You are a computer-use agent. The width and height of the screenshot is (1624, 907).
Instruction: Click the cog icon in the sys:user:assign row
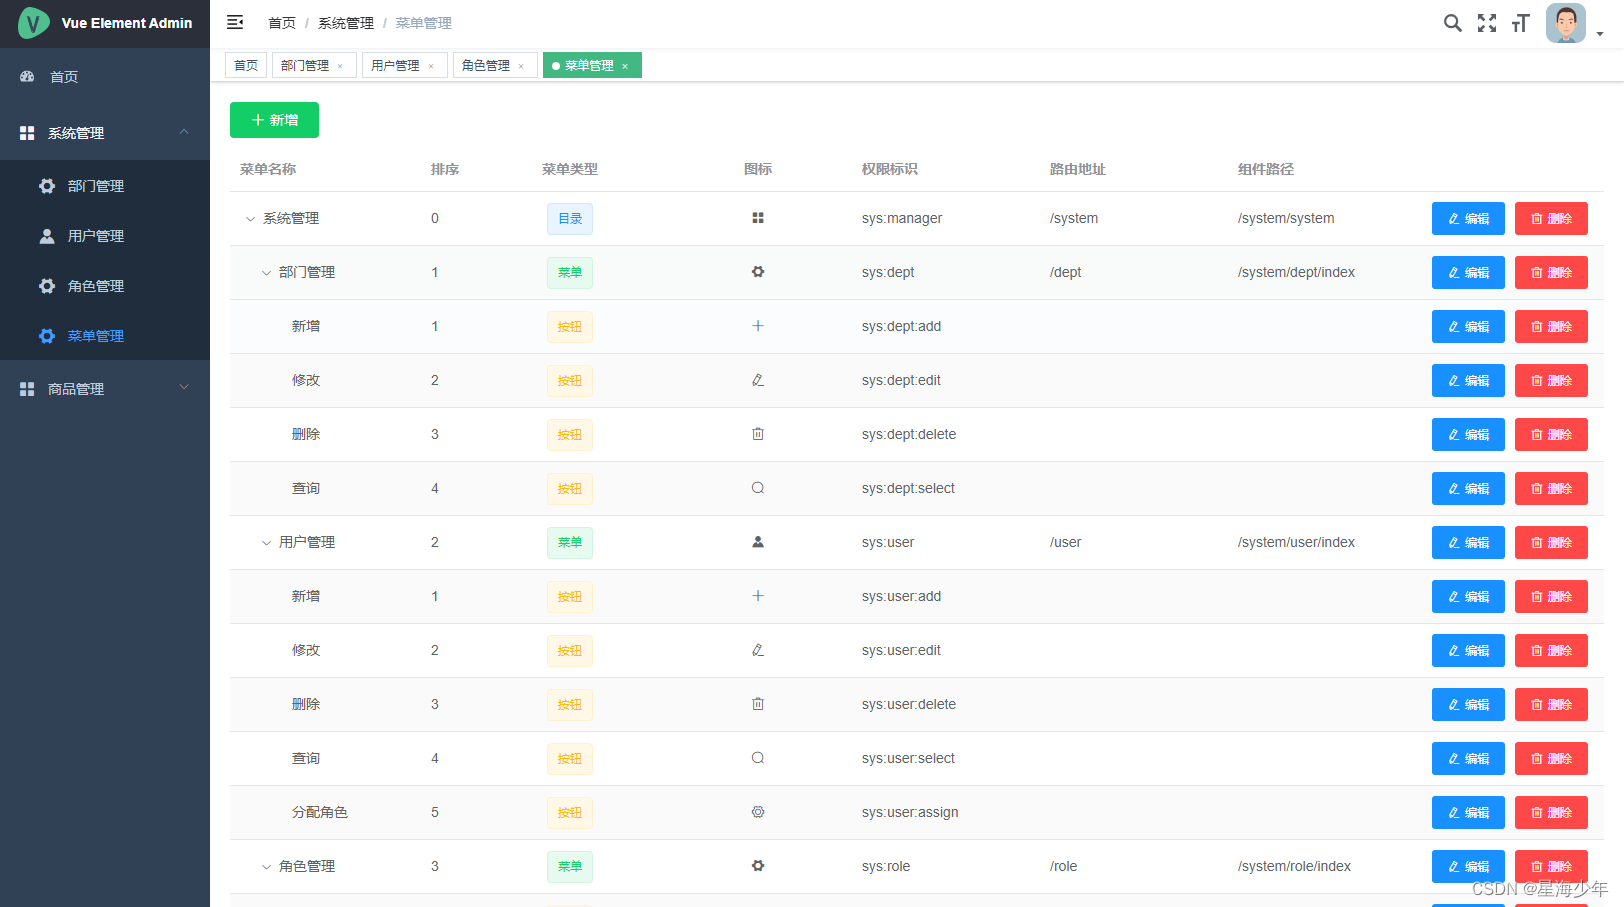758,812
